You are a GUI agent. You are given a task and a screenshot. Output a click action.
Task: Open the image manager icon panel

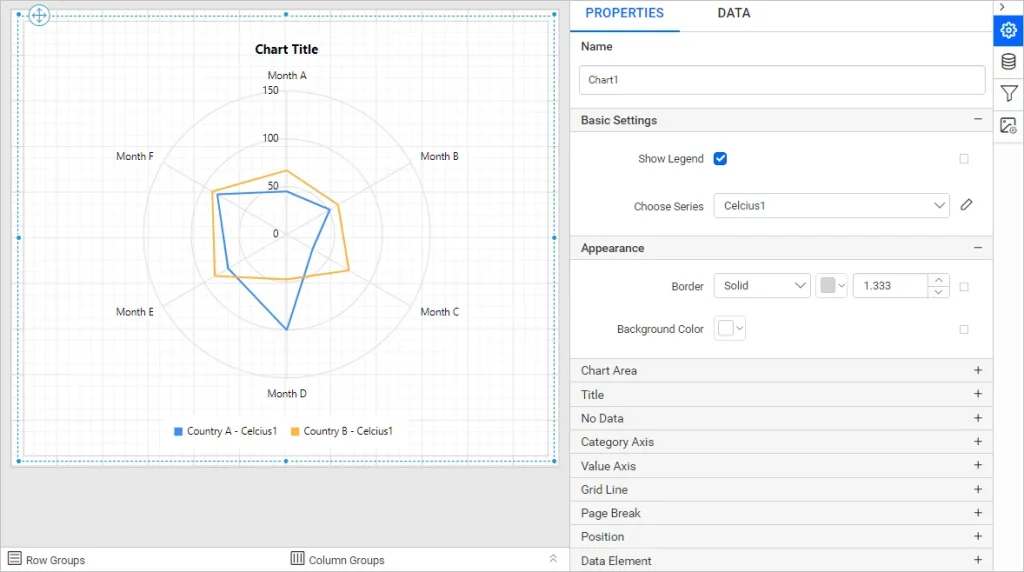point(1008,126)
